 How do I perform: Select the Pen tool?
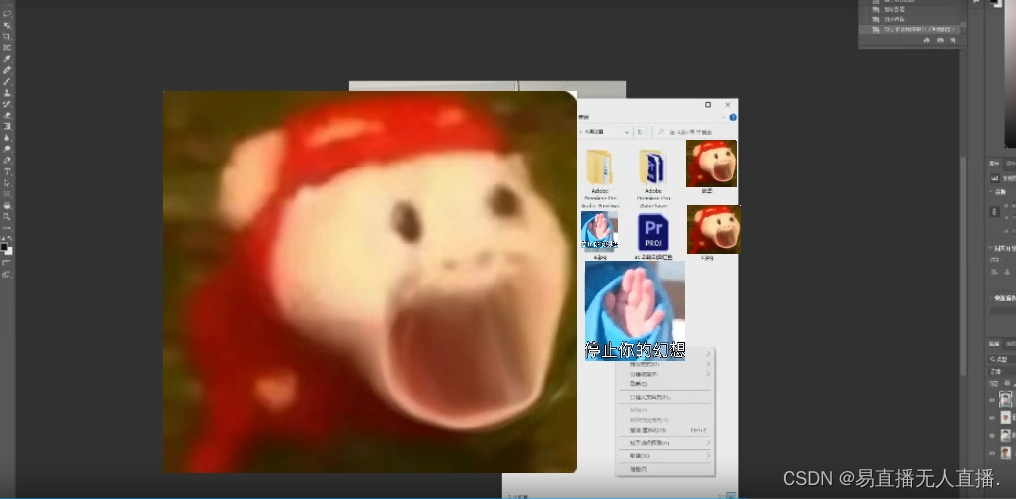(x=7, y=160)
